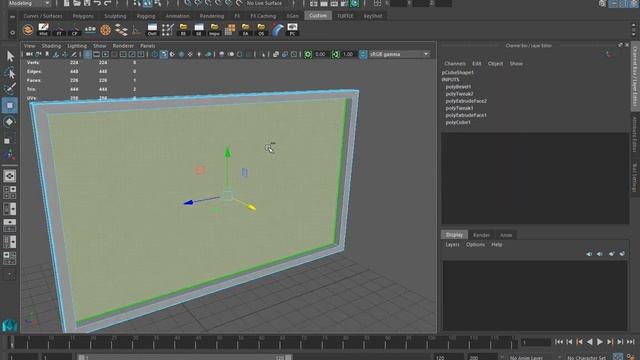
Task: Click the Save scene icon
Action: click(87, 3)
